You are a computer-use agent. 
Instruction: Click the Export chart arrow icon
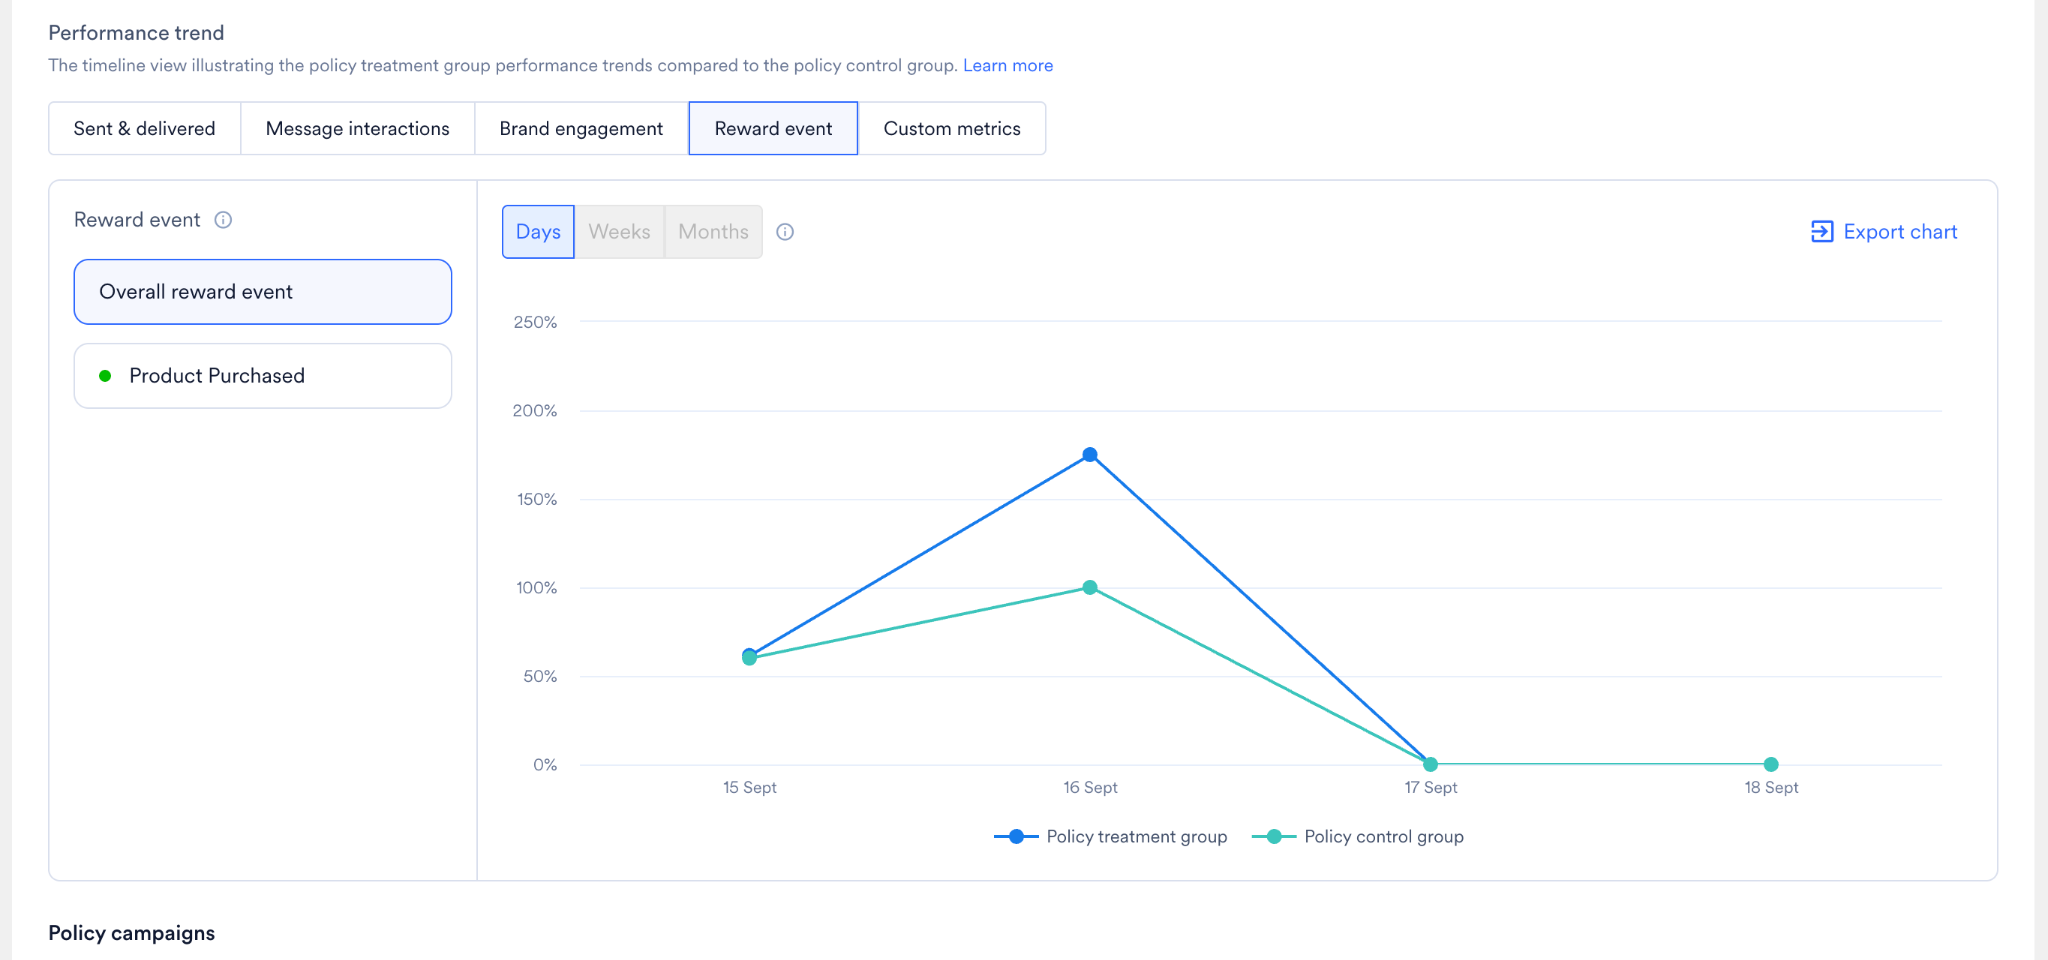click(x=1822, y=232)
